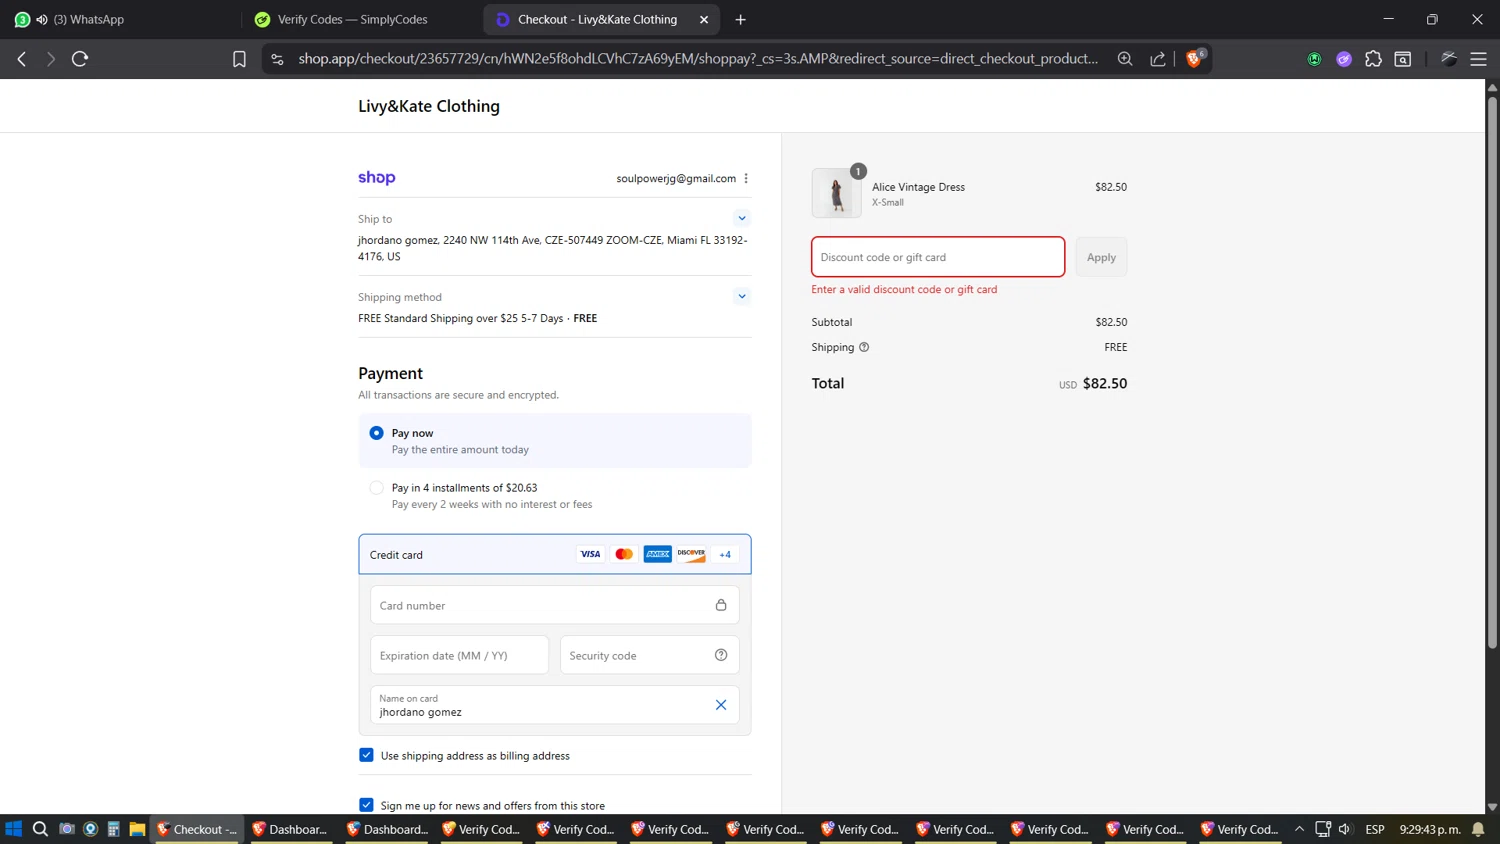Image resolution: width=1500 pixels, height=844 pixels.
Task: Open the sidebar search panel icon
Action: pos(1403,59)
